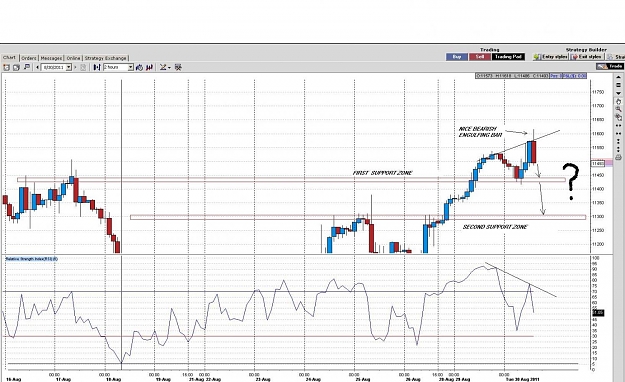Click the blue link beside OHLC box
Image resolution: width=625 pixels, height=382 pixels.
point(568,75)
